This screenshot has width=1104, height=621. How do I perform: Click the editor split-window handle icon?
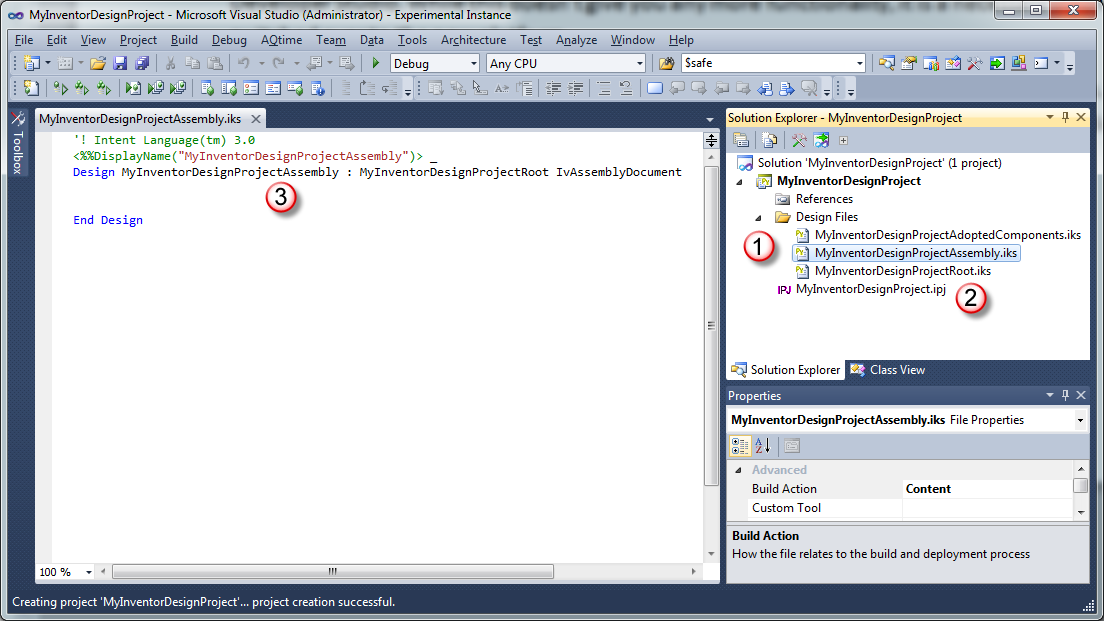click(711, 140)
